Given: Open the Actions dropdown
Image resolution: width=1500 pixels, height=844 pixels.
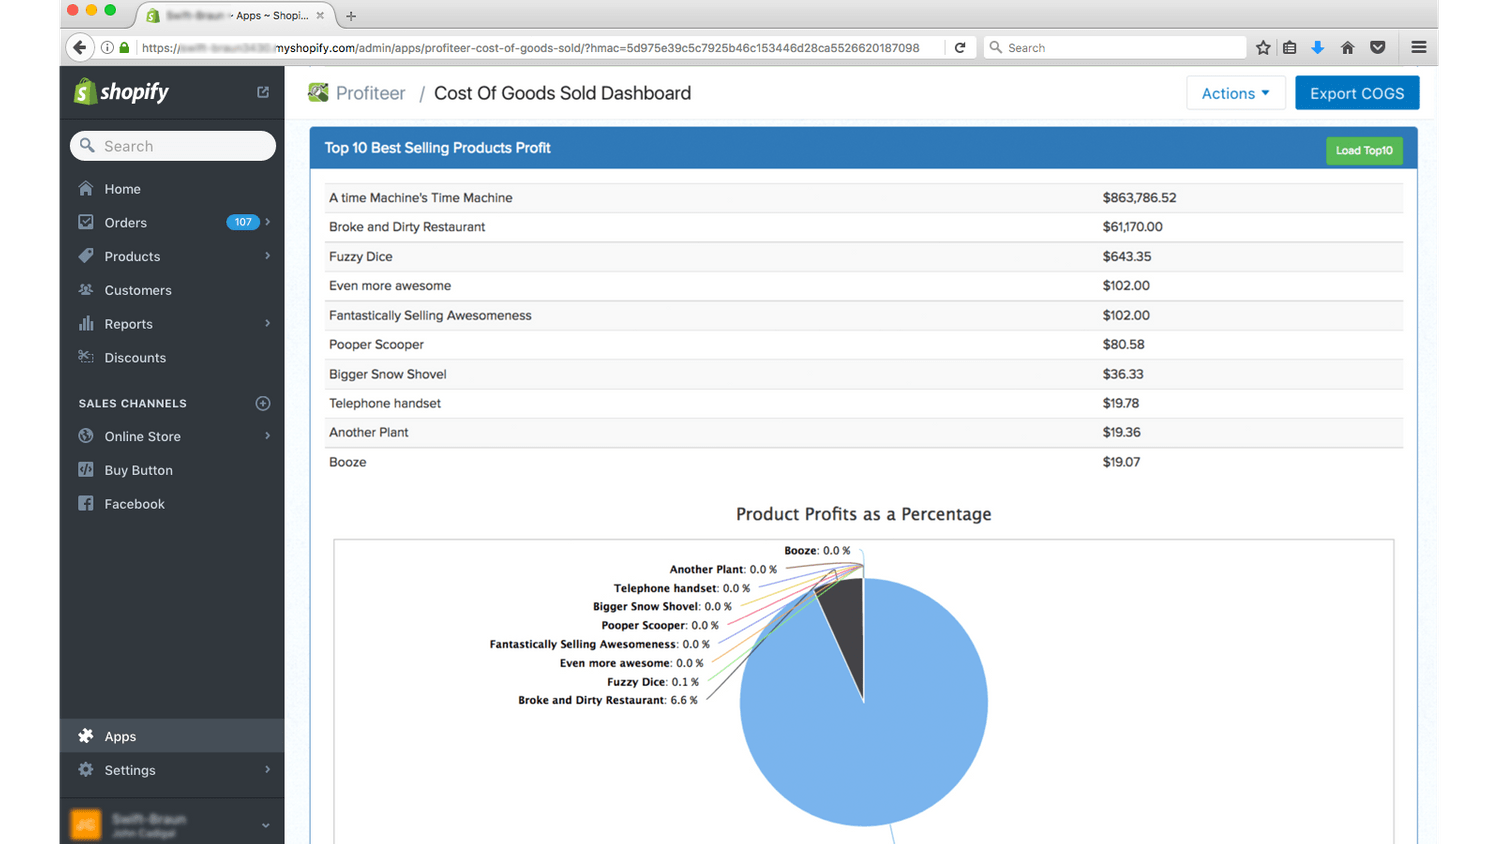Looking at the screenshot, I should click(x=1236, y=93).
